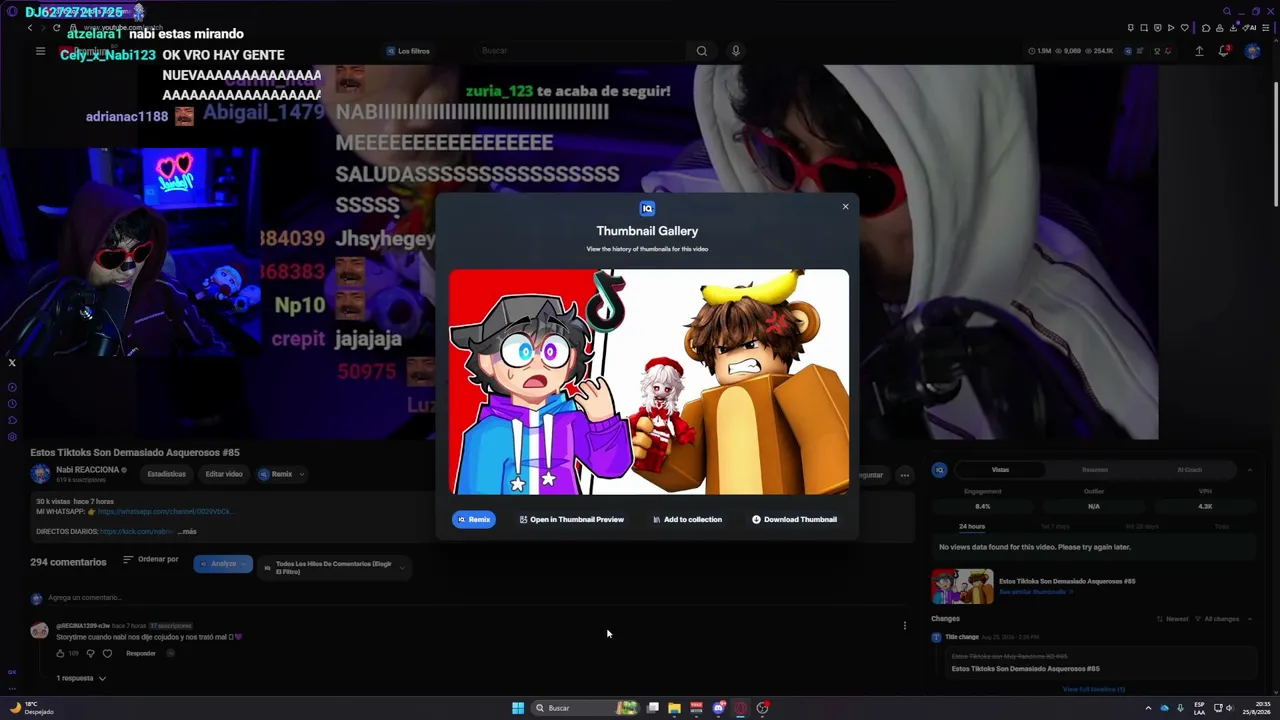1280x720 pixels.
Task: Open the Nabi REACCIONA channel name
Action: tap(88, 469)
